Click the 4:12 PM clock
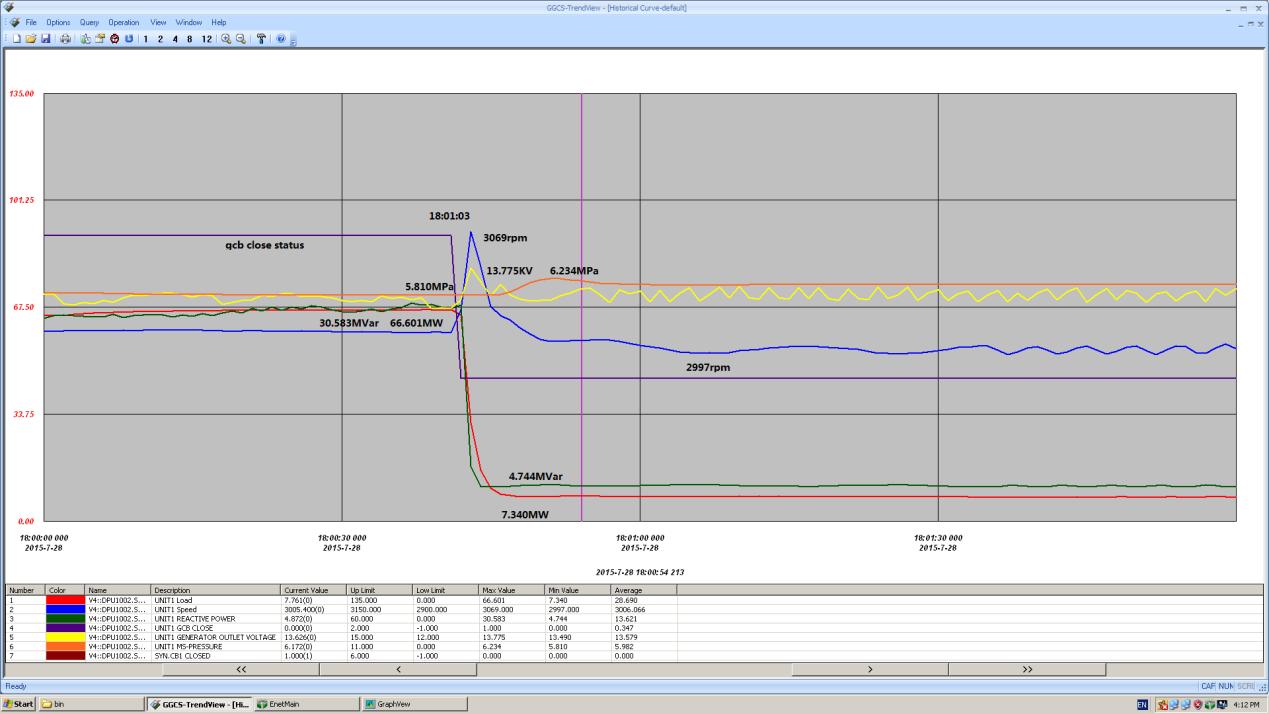The height and width of the screenshot is (714, 1269). (1245, 704)
